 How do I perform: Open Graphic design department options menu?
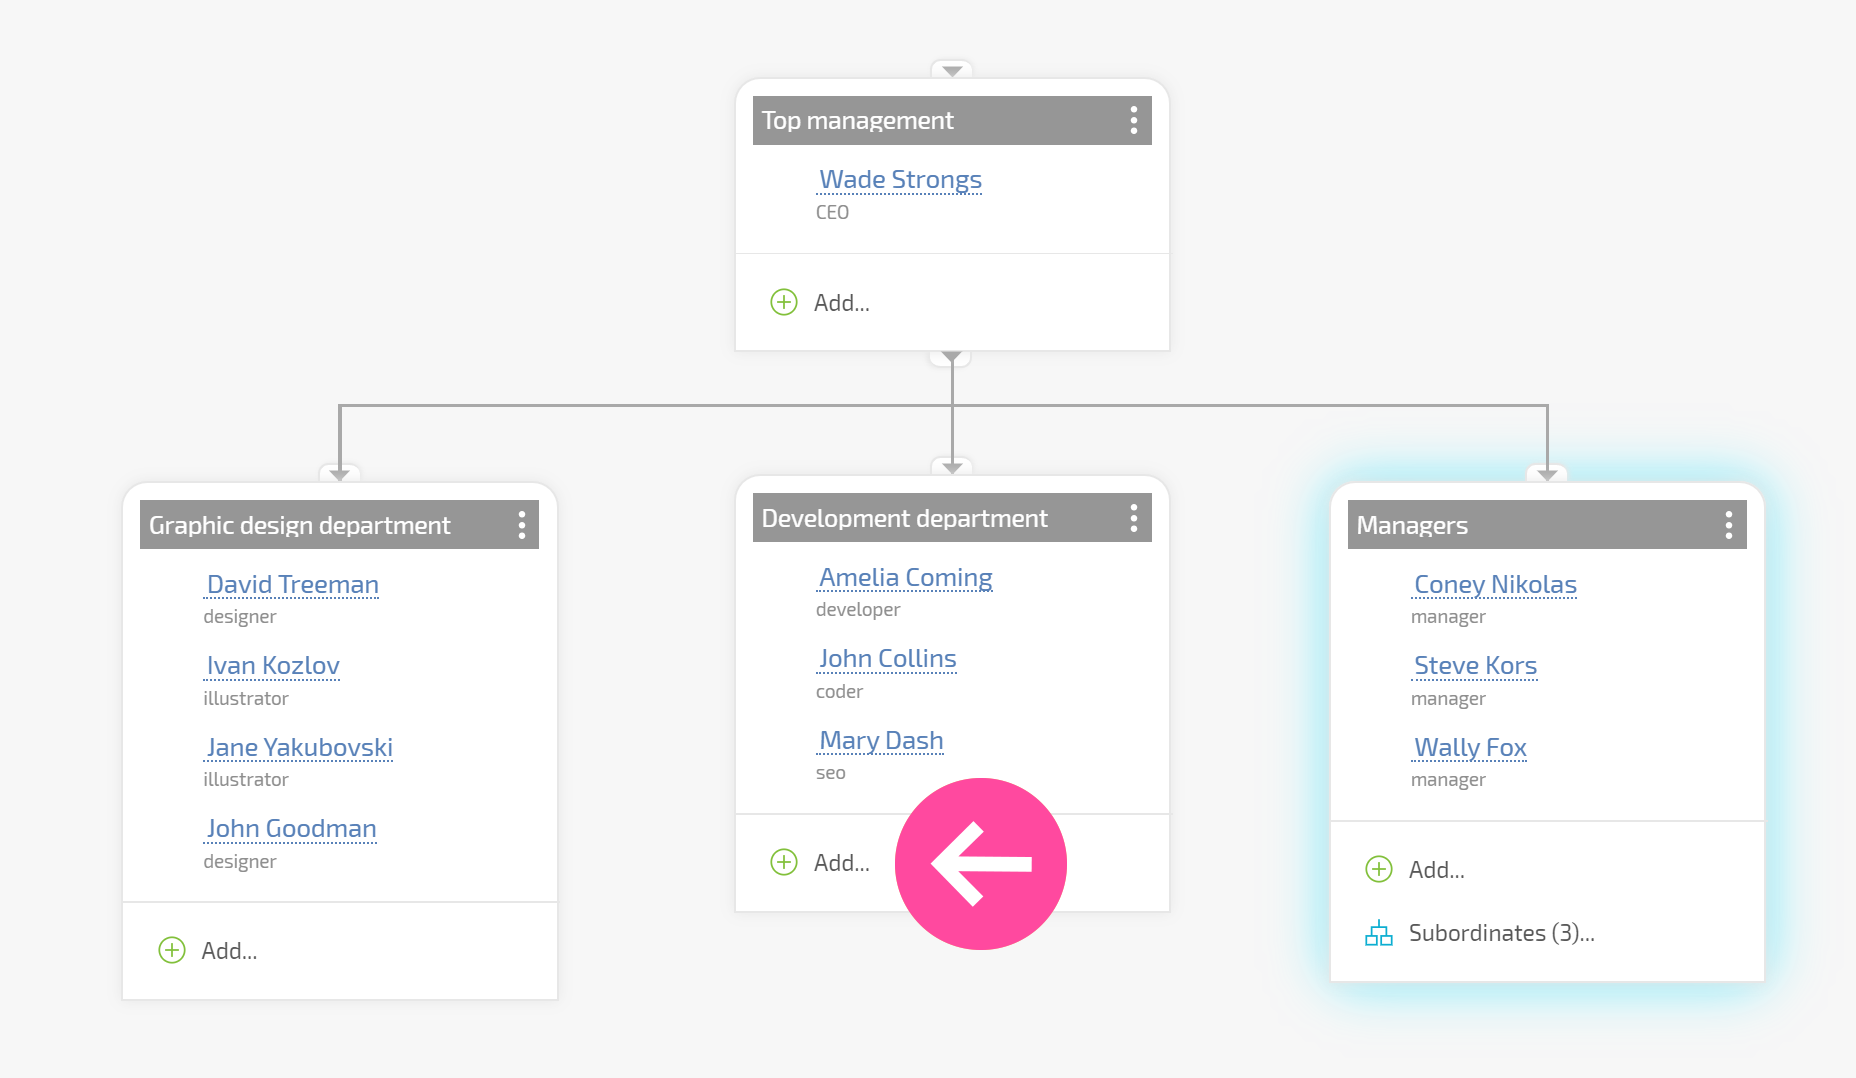pyautogui.click(x=521, y=525)
